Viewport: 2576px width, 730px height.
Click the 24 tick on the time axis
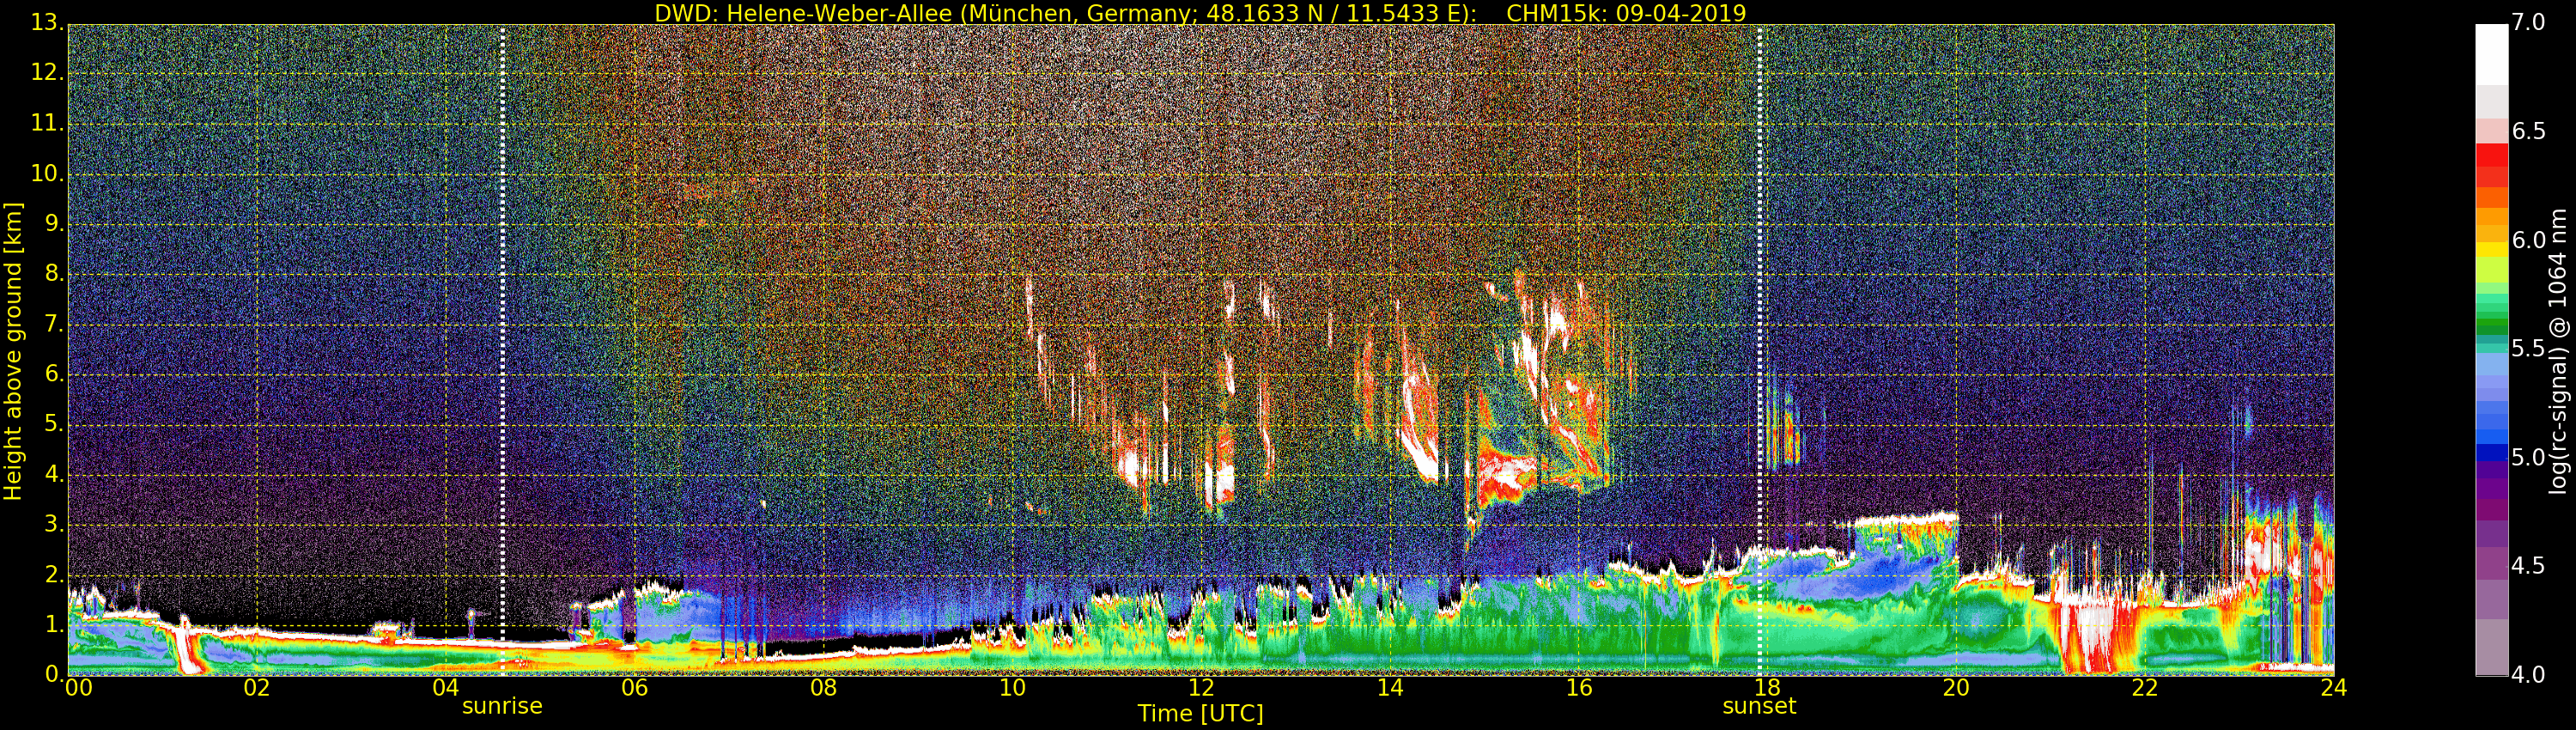pyautogui.click(x=2334, y=687)
